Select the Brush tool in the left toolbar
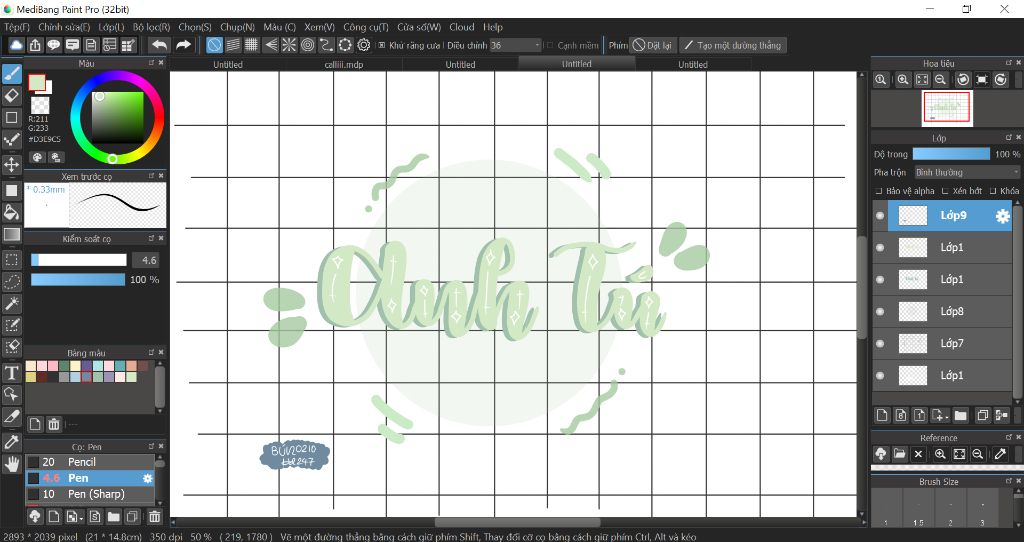 (x=12, y=74)
